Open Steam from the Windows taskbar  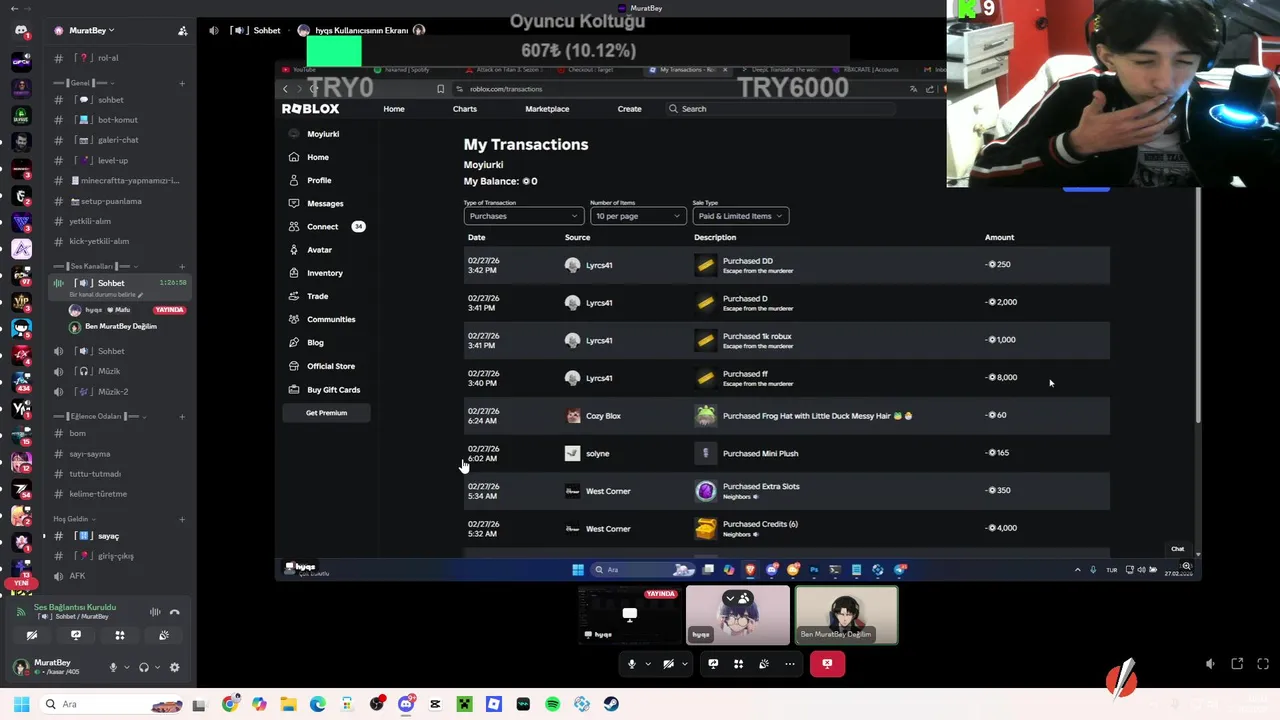(x=611, y=704)
